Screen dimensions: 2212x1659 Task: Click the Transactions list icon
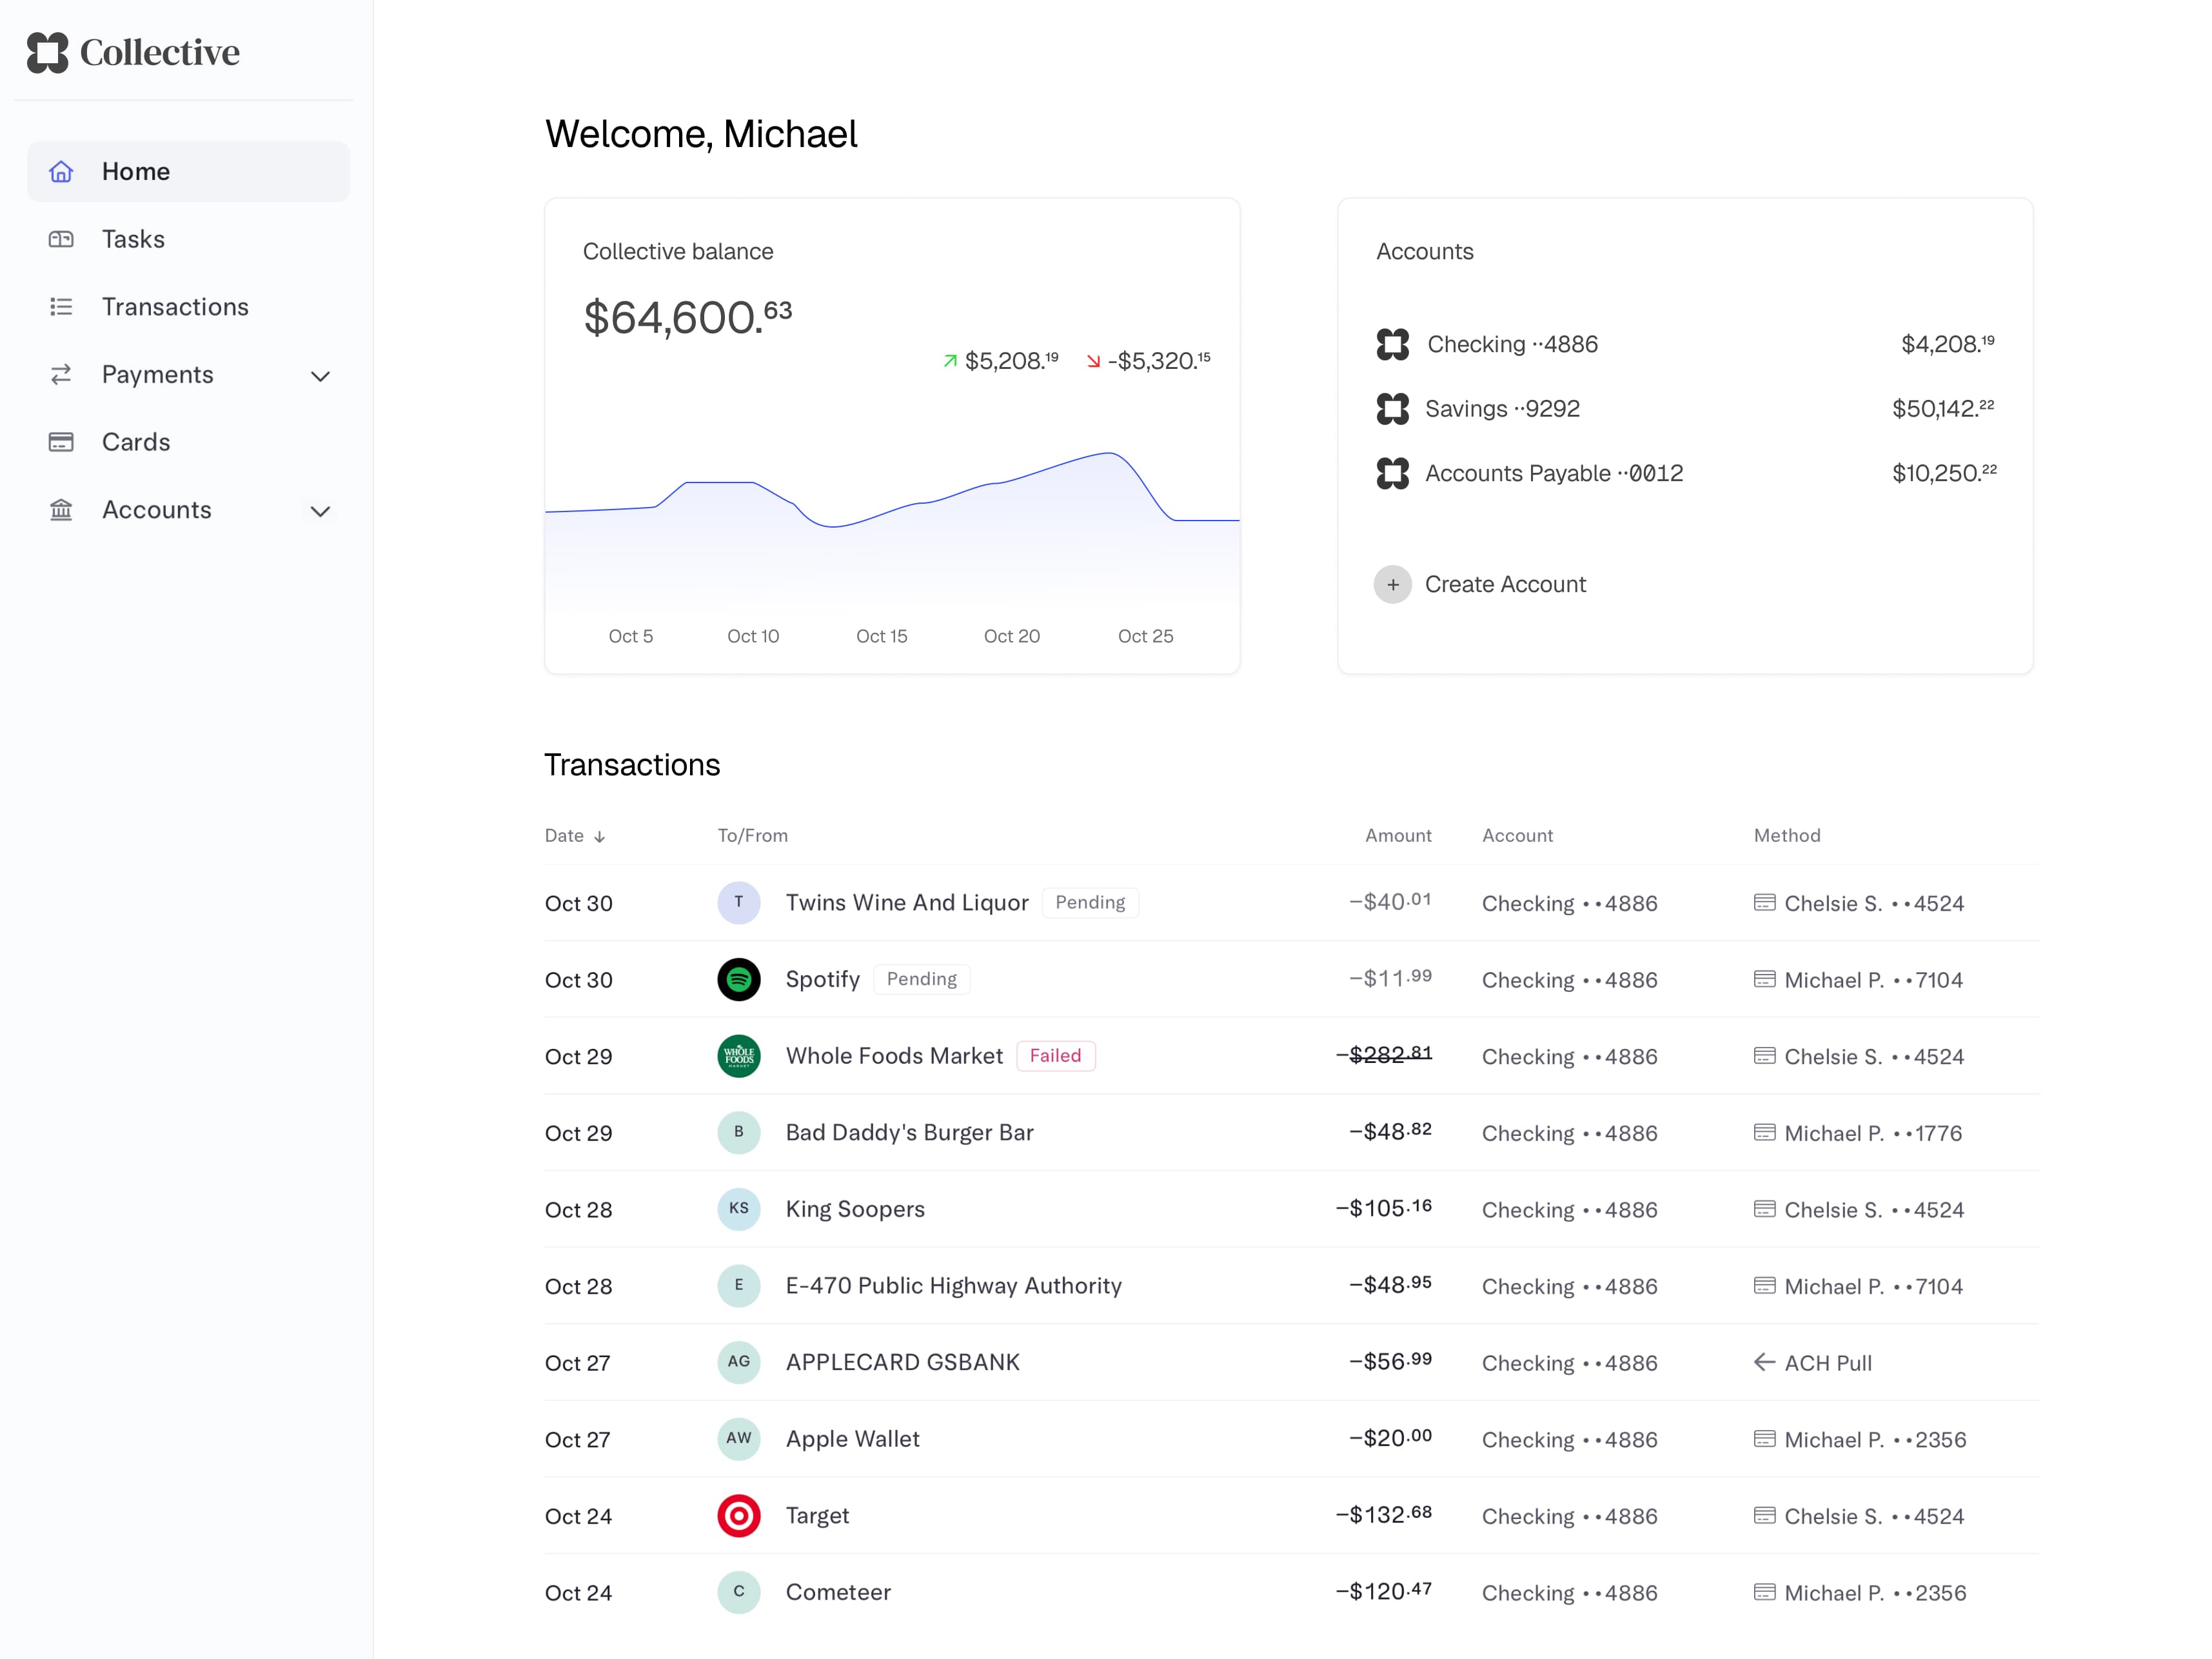tap(61, 307)
